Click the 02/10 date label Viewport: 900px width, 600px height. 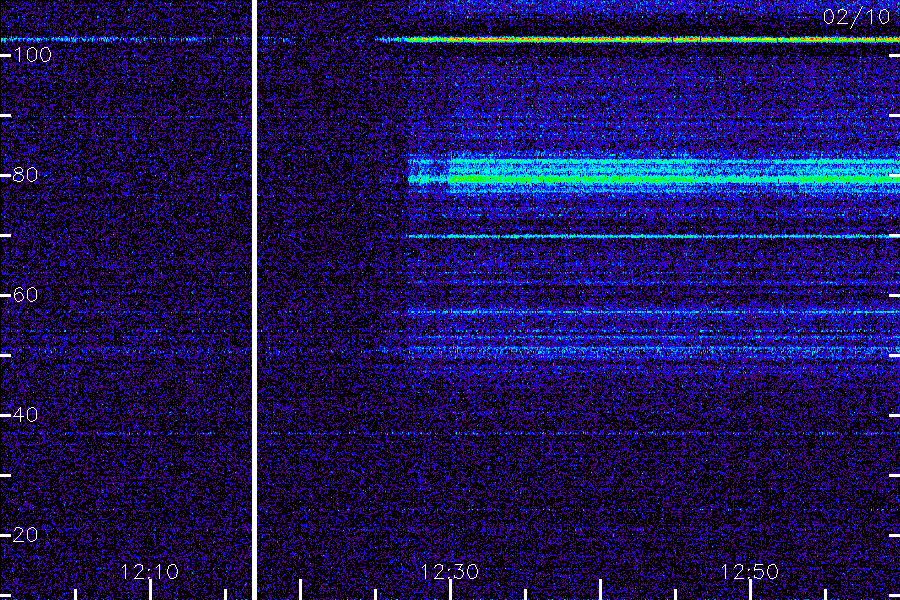tap(856, 17)
